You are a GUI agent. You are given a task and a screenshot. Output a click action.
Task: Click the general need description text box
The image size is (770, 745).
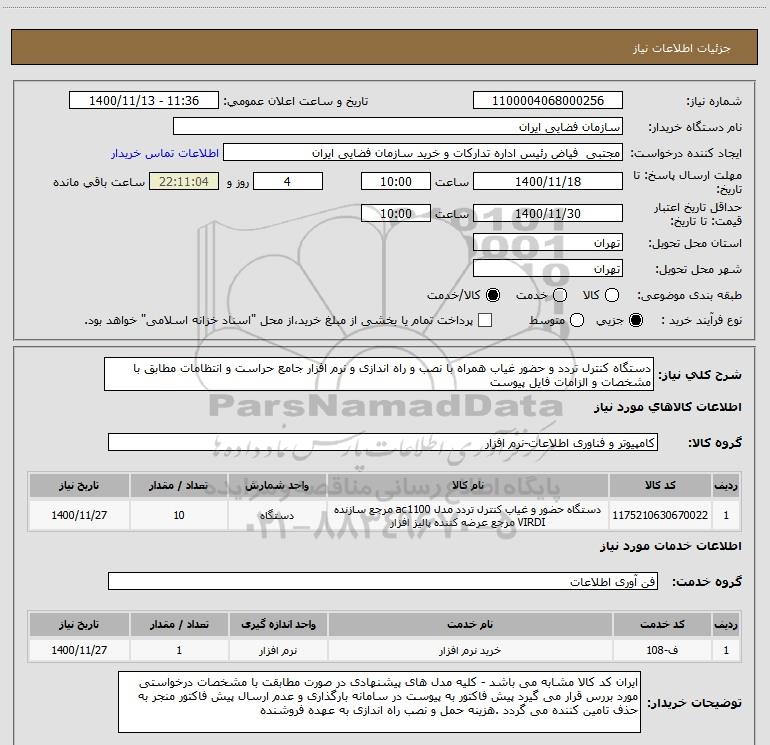click(x=379, y=375)
